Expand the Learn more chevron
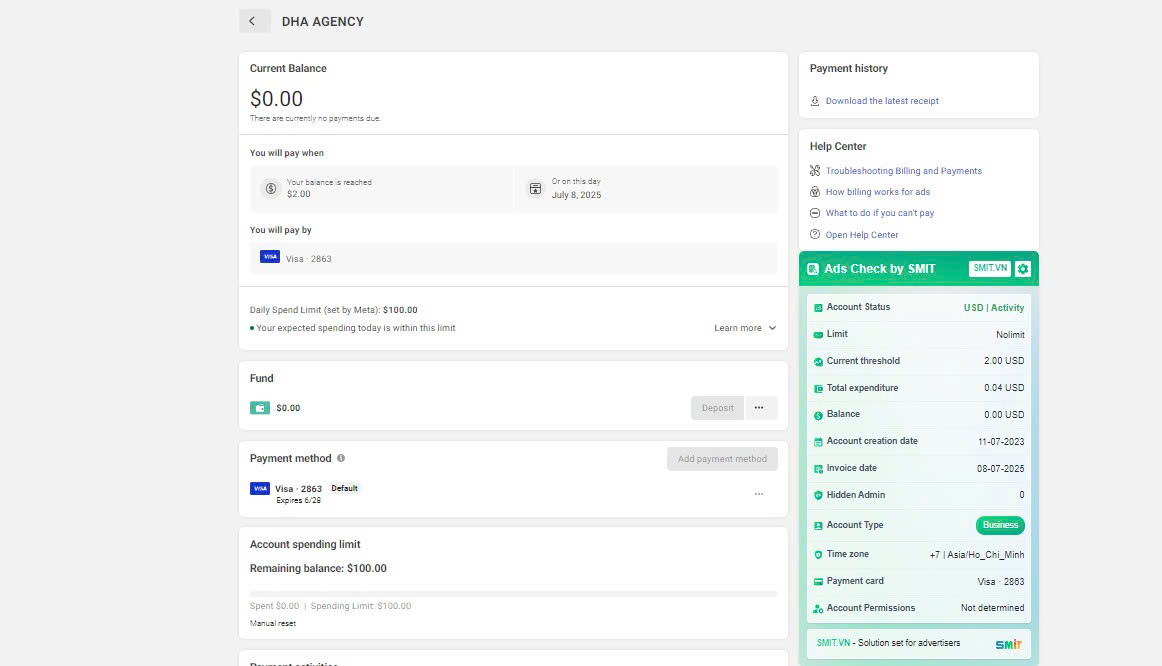Viewport: 1162px width, 666px height. click(x=772, y=328)
